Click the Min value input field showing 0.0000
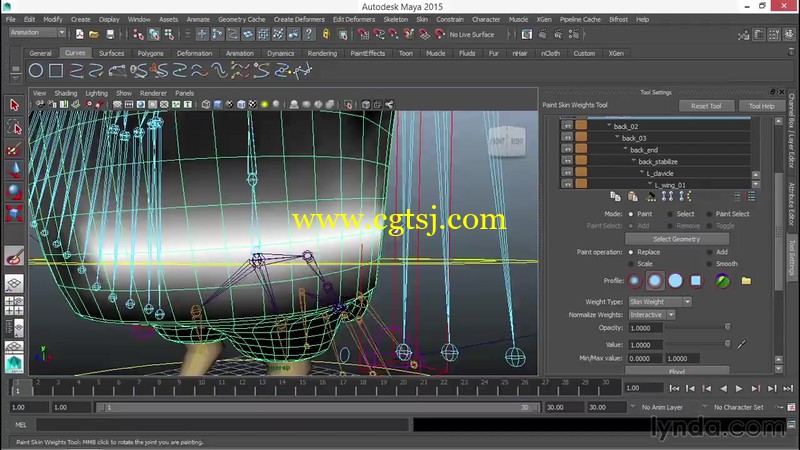The width and height of the screenshot is (800, 450). (645, 359)
